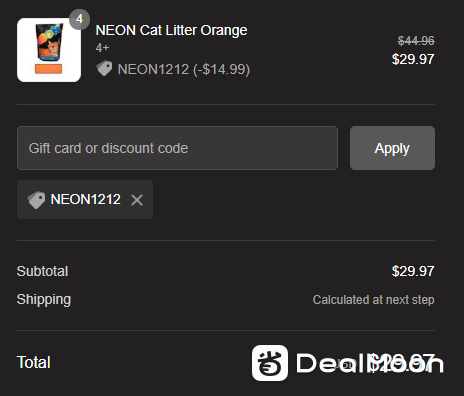
Task: Click the discounted $29.97 item price
Action: point(413,59)
